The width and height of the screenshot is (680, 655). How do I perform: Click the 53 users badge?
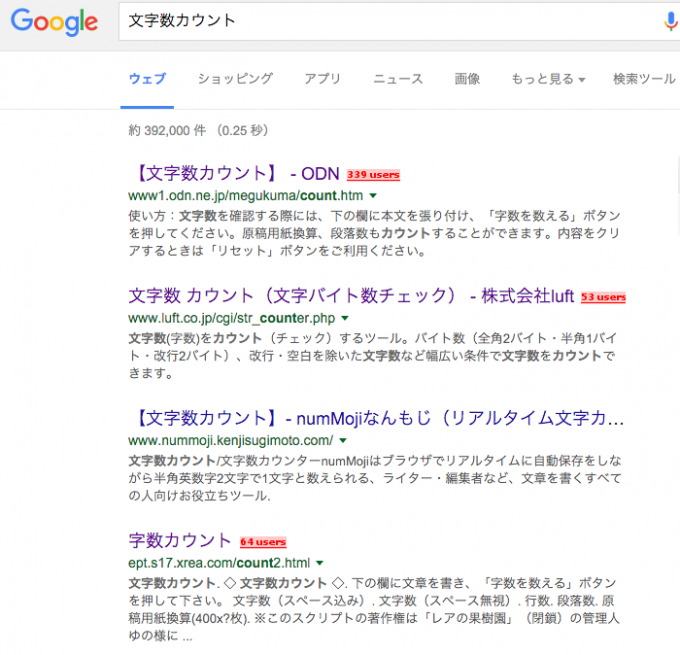pyautogui.click(x=603, y=297)
